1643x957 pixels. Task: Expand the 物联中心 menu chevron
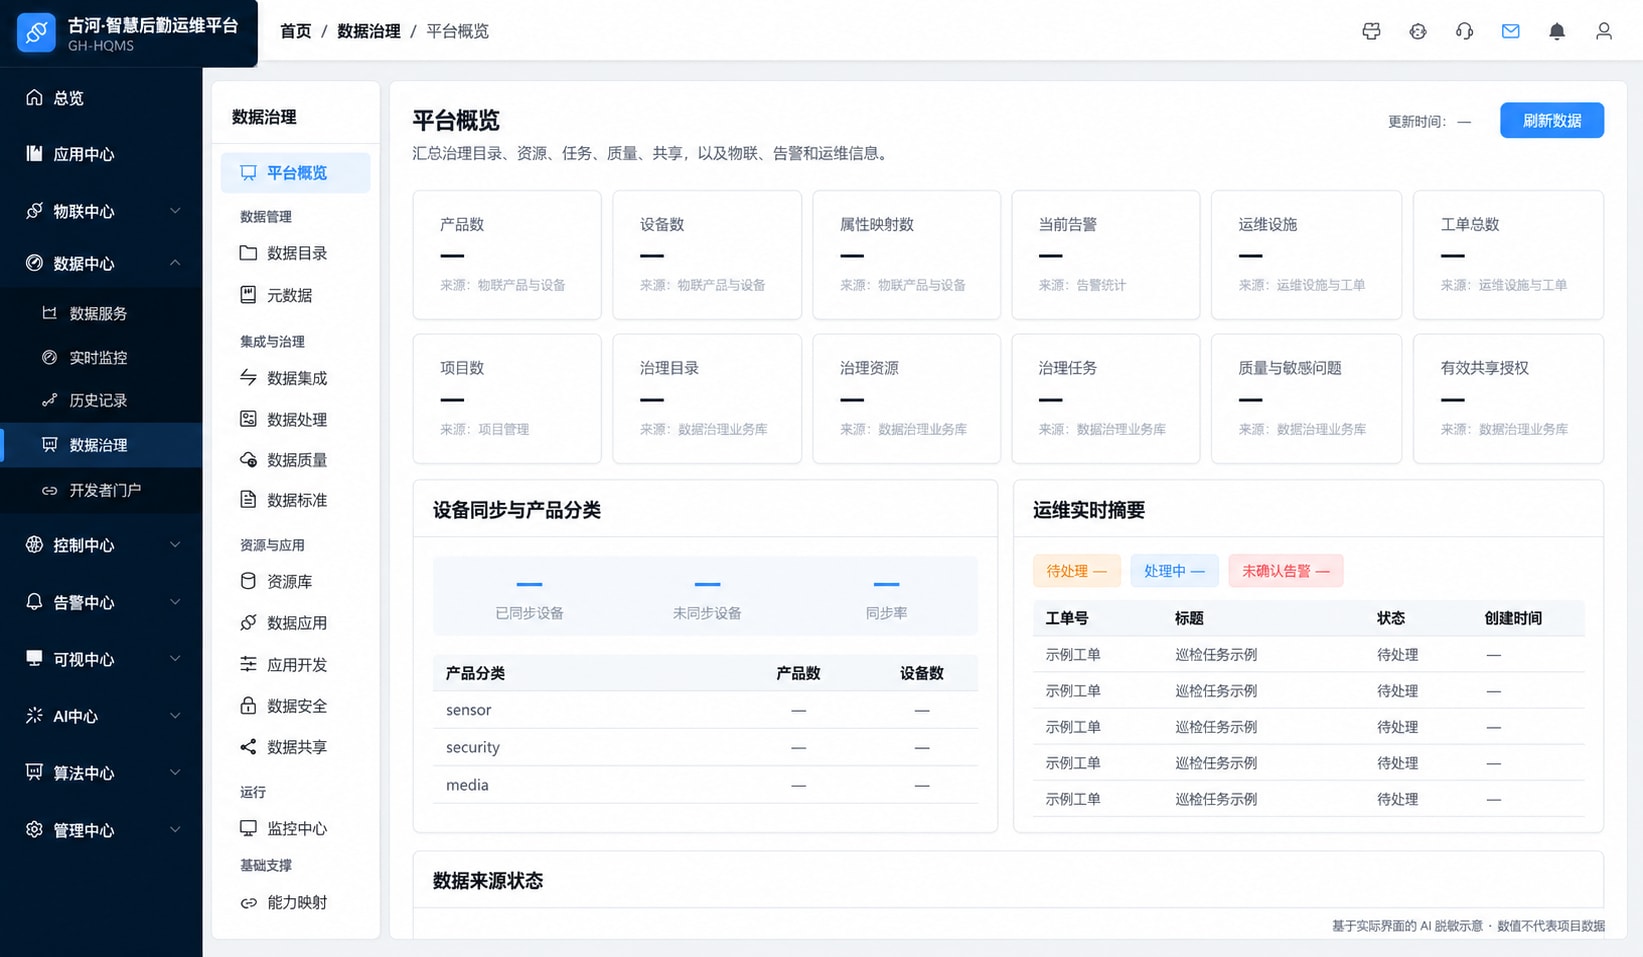175,210
